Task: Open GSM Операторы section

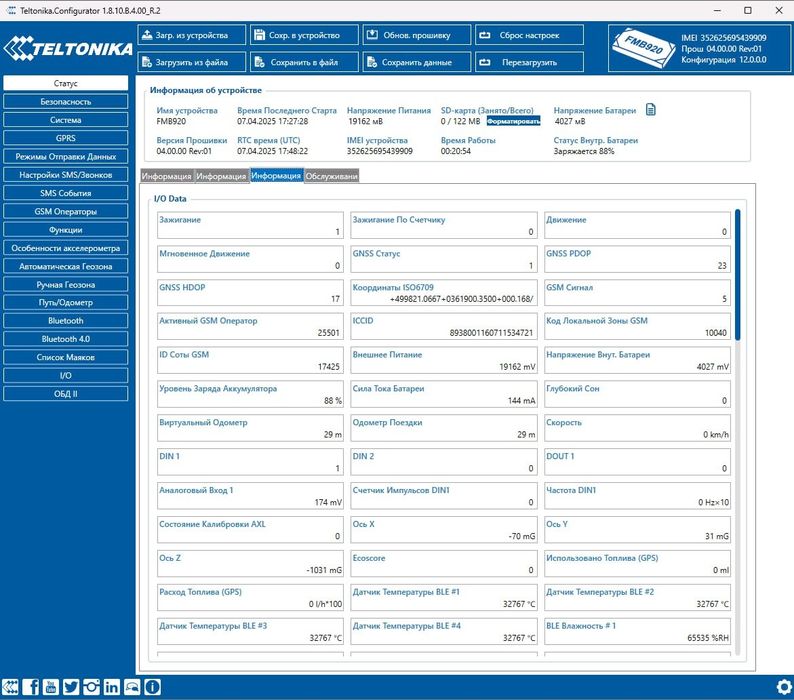Action: (x=65, y=211)
